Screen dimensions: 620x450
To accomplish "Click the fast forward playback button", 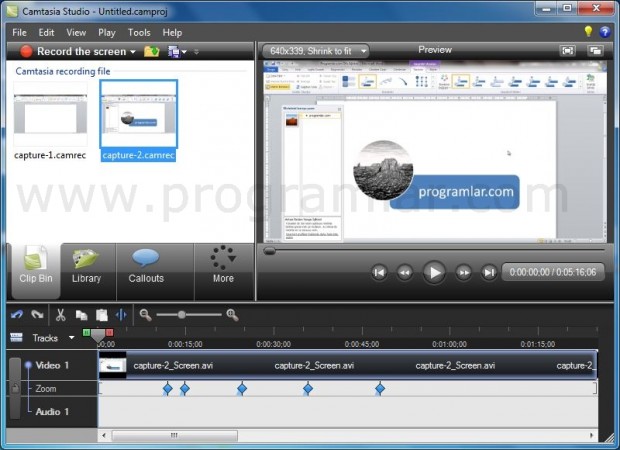I will [463, 272].
